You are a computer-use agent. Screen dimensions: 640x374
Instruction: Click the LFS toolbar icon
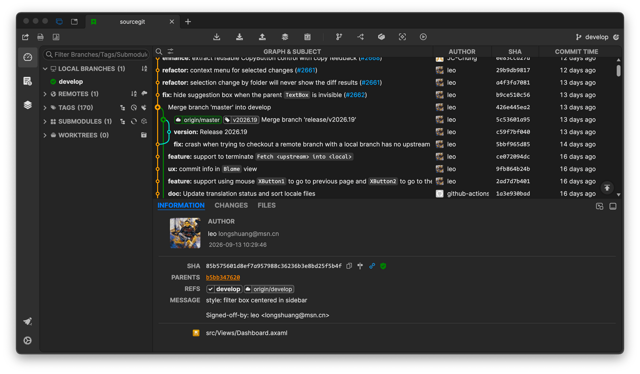coord(381,37)
